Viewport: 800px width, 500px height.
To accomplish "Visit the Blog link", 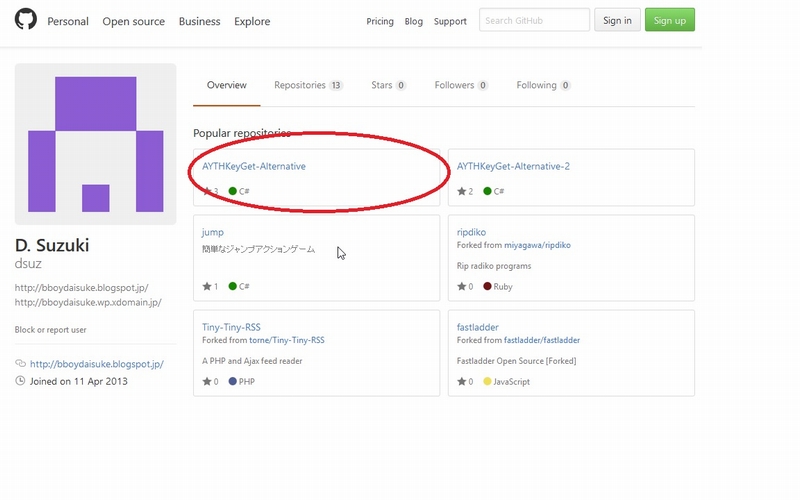I will tap(414, 21).
